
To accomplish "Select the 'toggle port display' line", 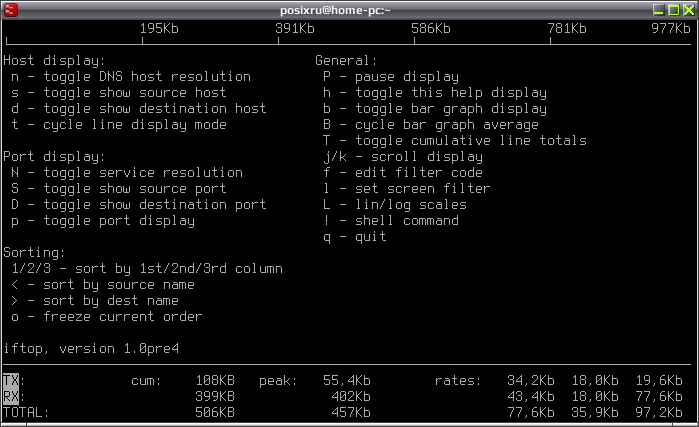I will [x=103, y=221].
